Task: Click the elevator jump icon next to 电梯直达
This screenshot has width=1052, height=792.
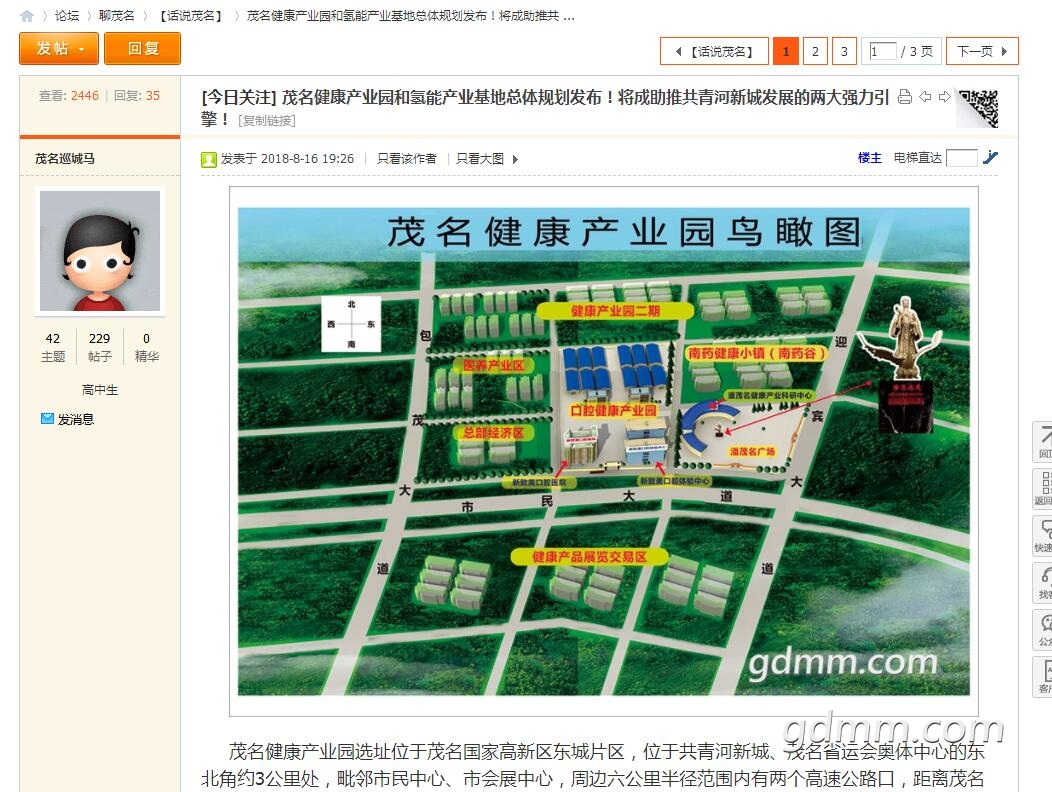Action: [x=990, y=157]
